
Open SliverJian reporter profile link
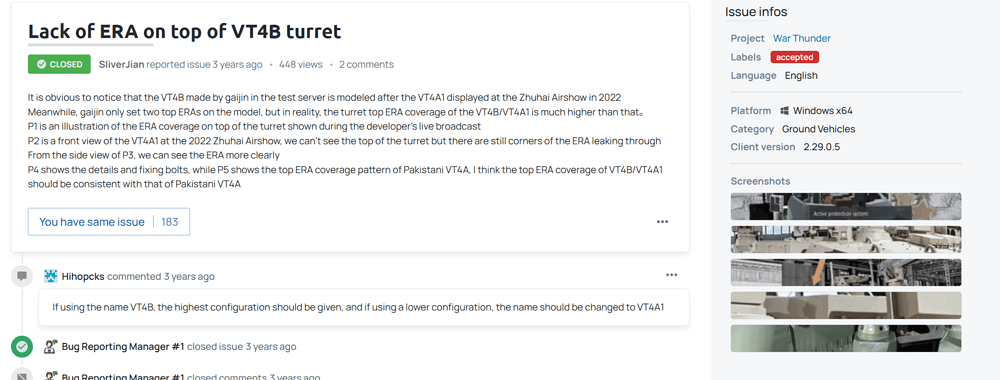click(122, 64)
